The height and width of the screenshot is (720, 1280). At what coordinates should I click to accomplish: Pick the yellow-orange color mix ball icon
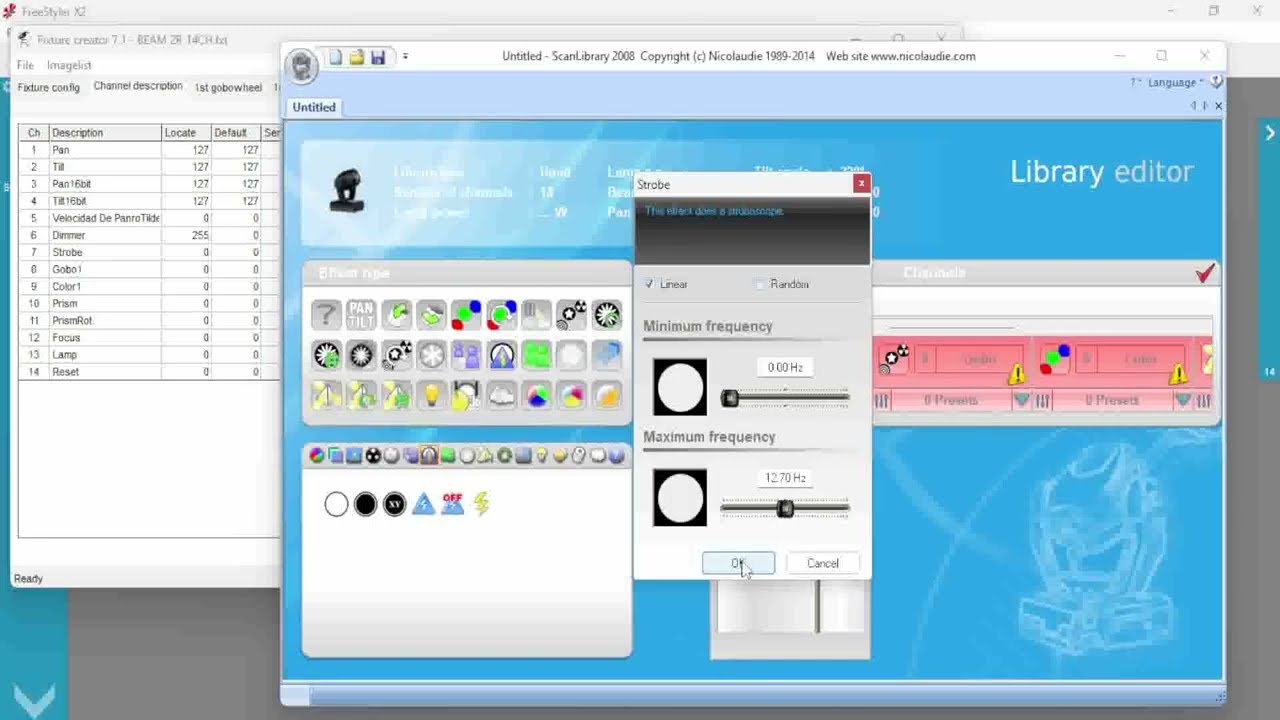click(x=607, y=396)
